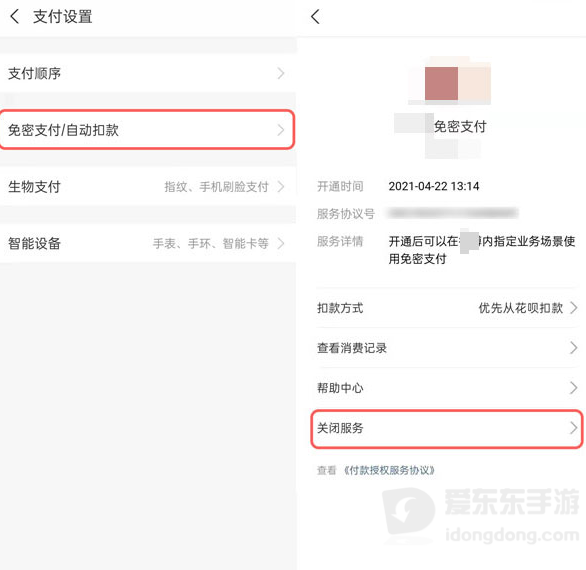Tap the 服务协议号 blurred number

pyautogui.click(x=453, y=213)
